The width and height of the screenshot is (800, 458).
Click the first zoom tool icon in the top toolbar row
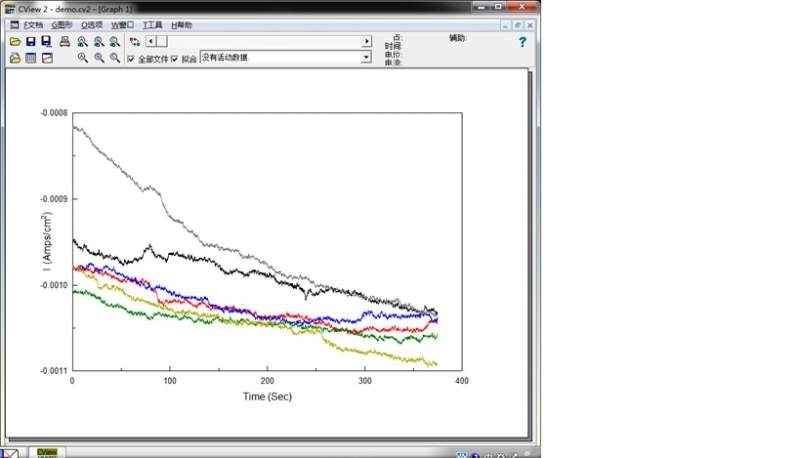coord(82,42)
